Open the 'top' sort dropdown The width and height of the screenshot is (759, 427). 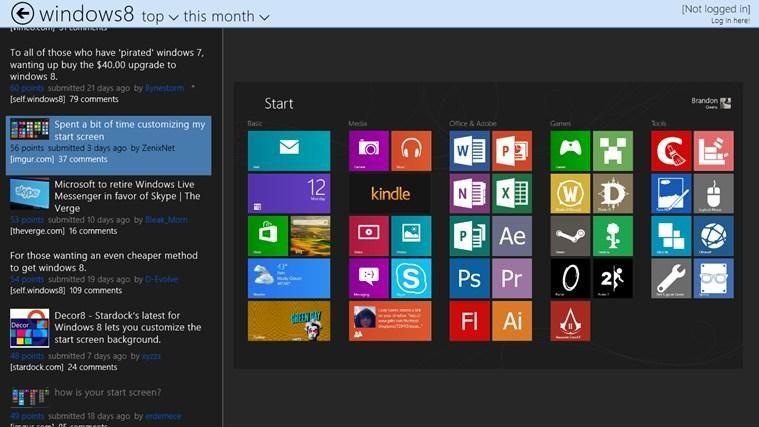point(160,17)
